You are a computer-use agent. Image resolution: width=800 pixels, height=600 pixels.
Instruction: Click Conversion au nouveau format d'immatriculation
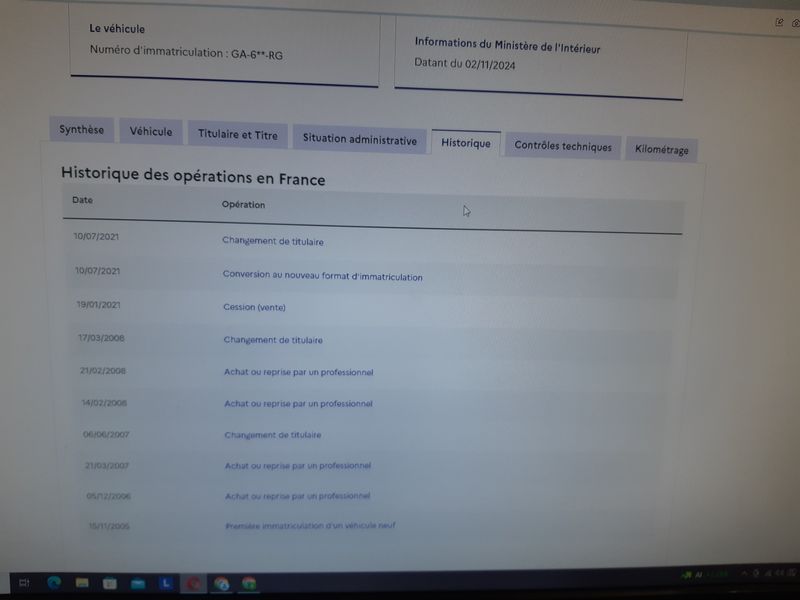tap(322, 276)
